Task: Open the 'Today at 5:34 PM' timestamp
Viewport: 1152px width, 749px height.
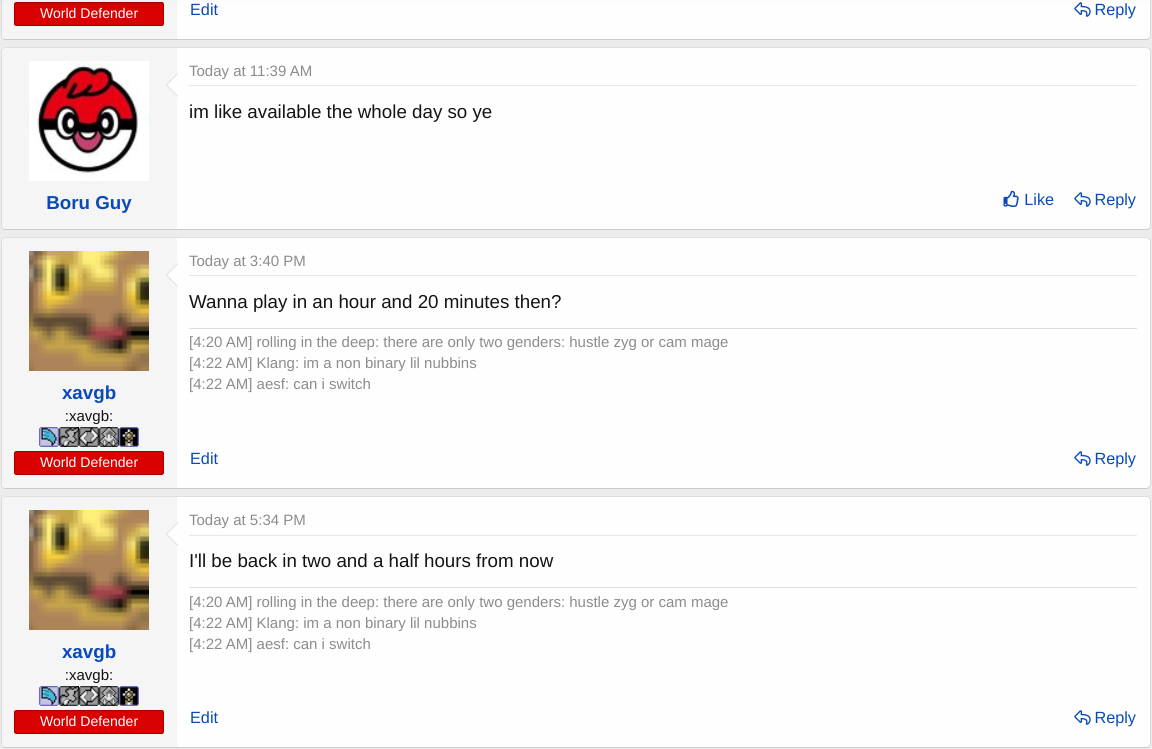Action: click(247, 520)
